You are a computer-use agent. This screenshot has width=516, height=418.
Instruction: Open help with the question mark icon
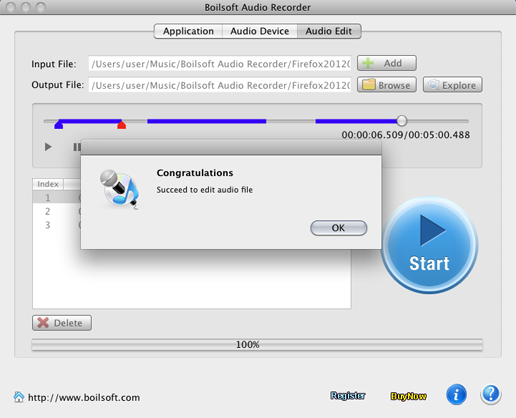[491, 394]
